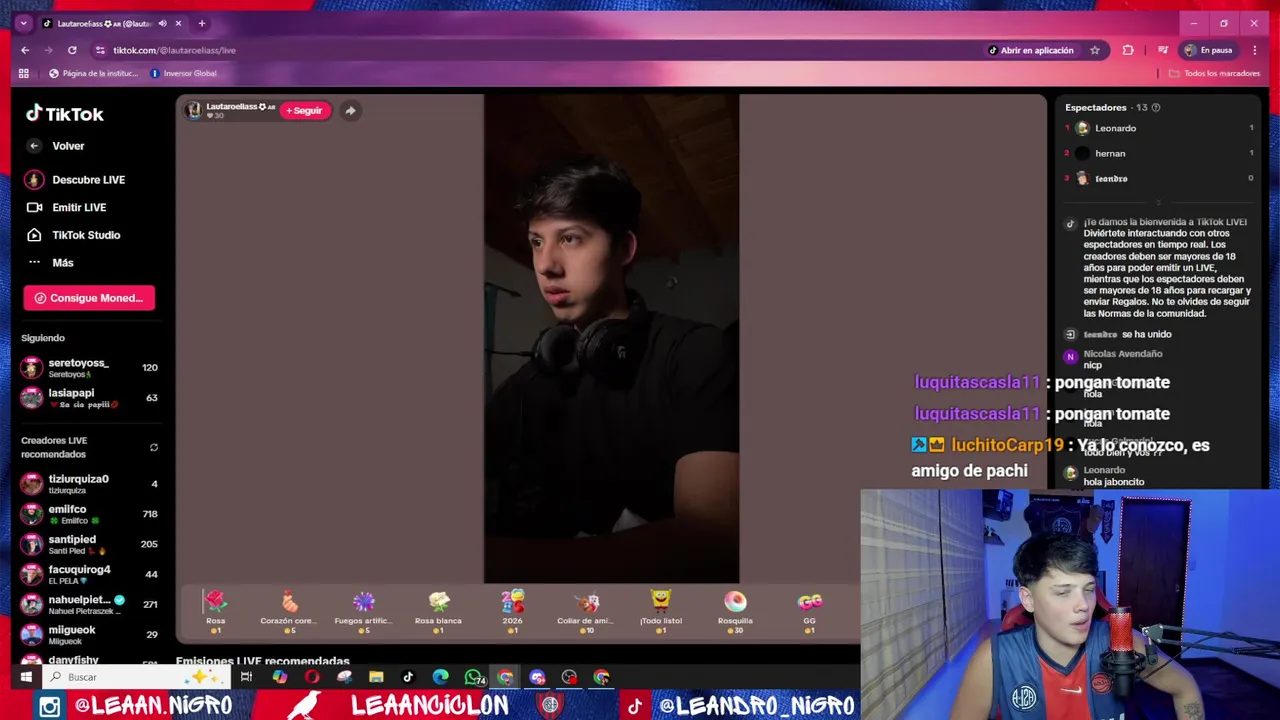1280x720 pixels.
Task: Click Nicolas Avendaño chat username
Action: click(1123, 354)
